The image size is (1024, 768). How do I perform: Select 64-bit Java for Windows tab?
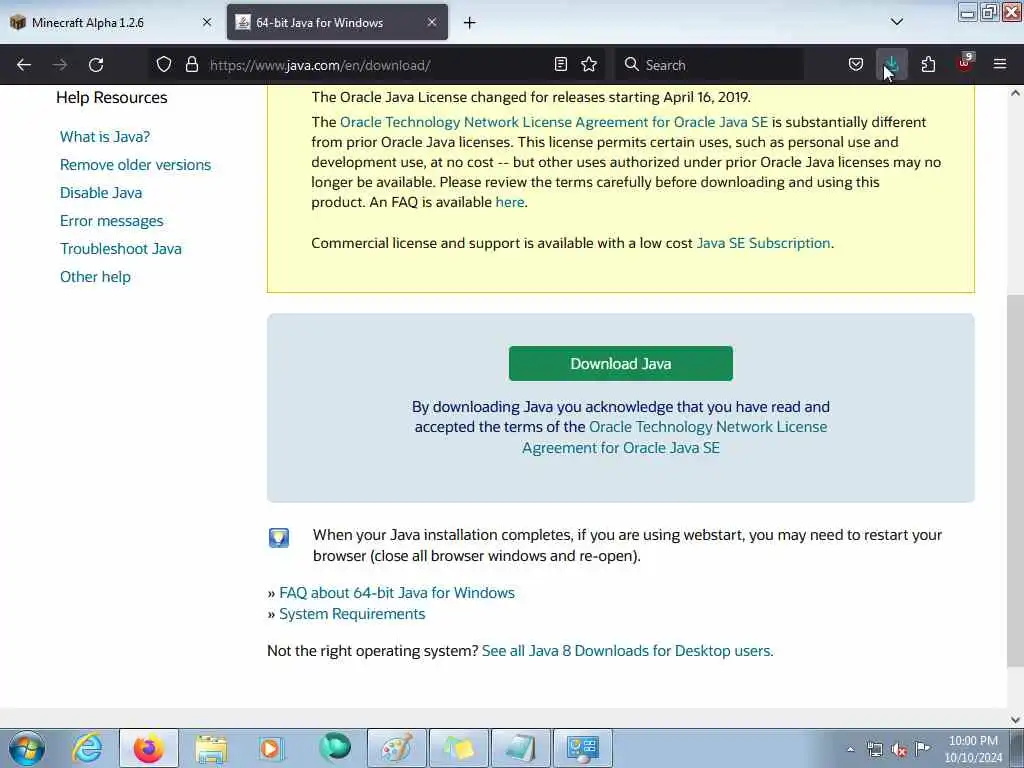[337, 23]
